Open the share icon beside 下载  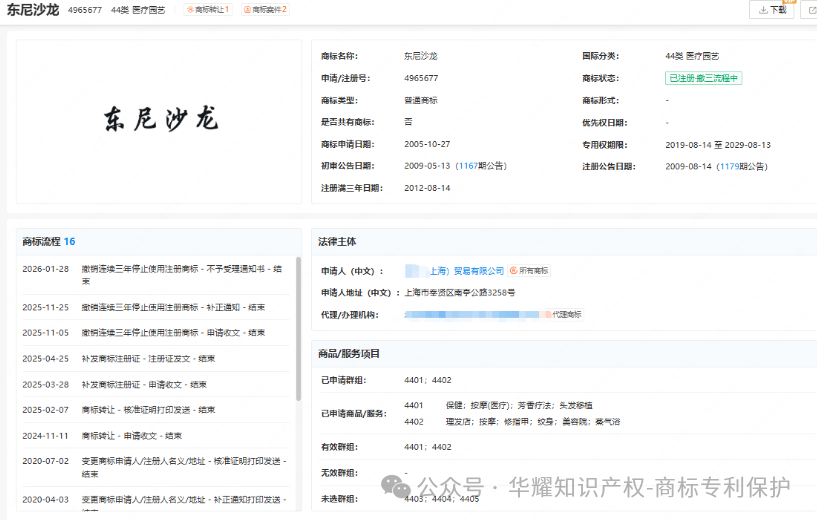click(x=810, y=10)
